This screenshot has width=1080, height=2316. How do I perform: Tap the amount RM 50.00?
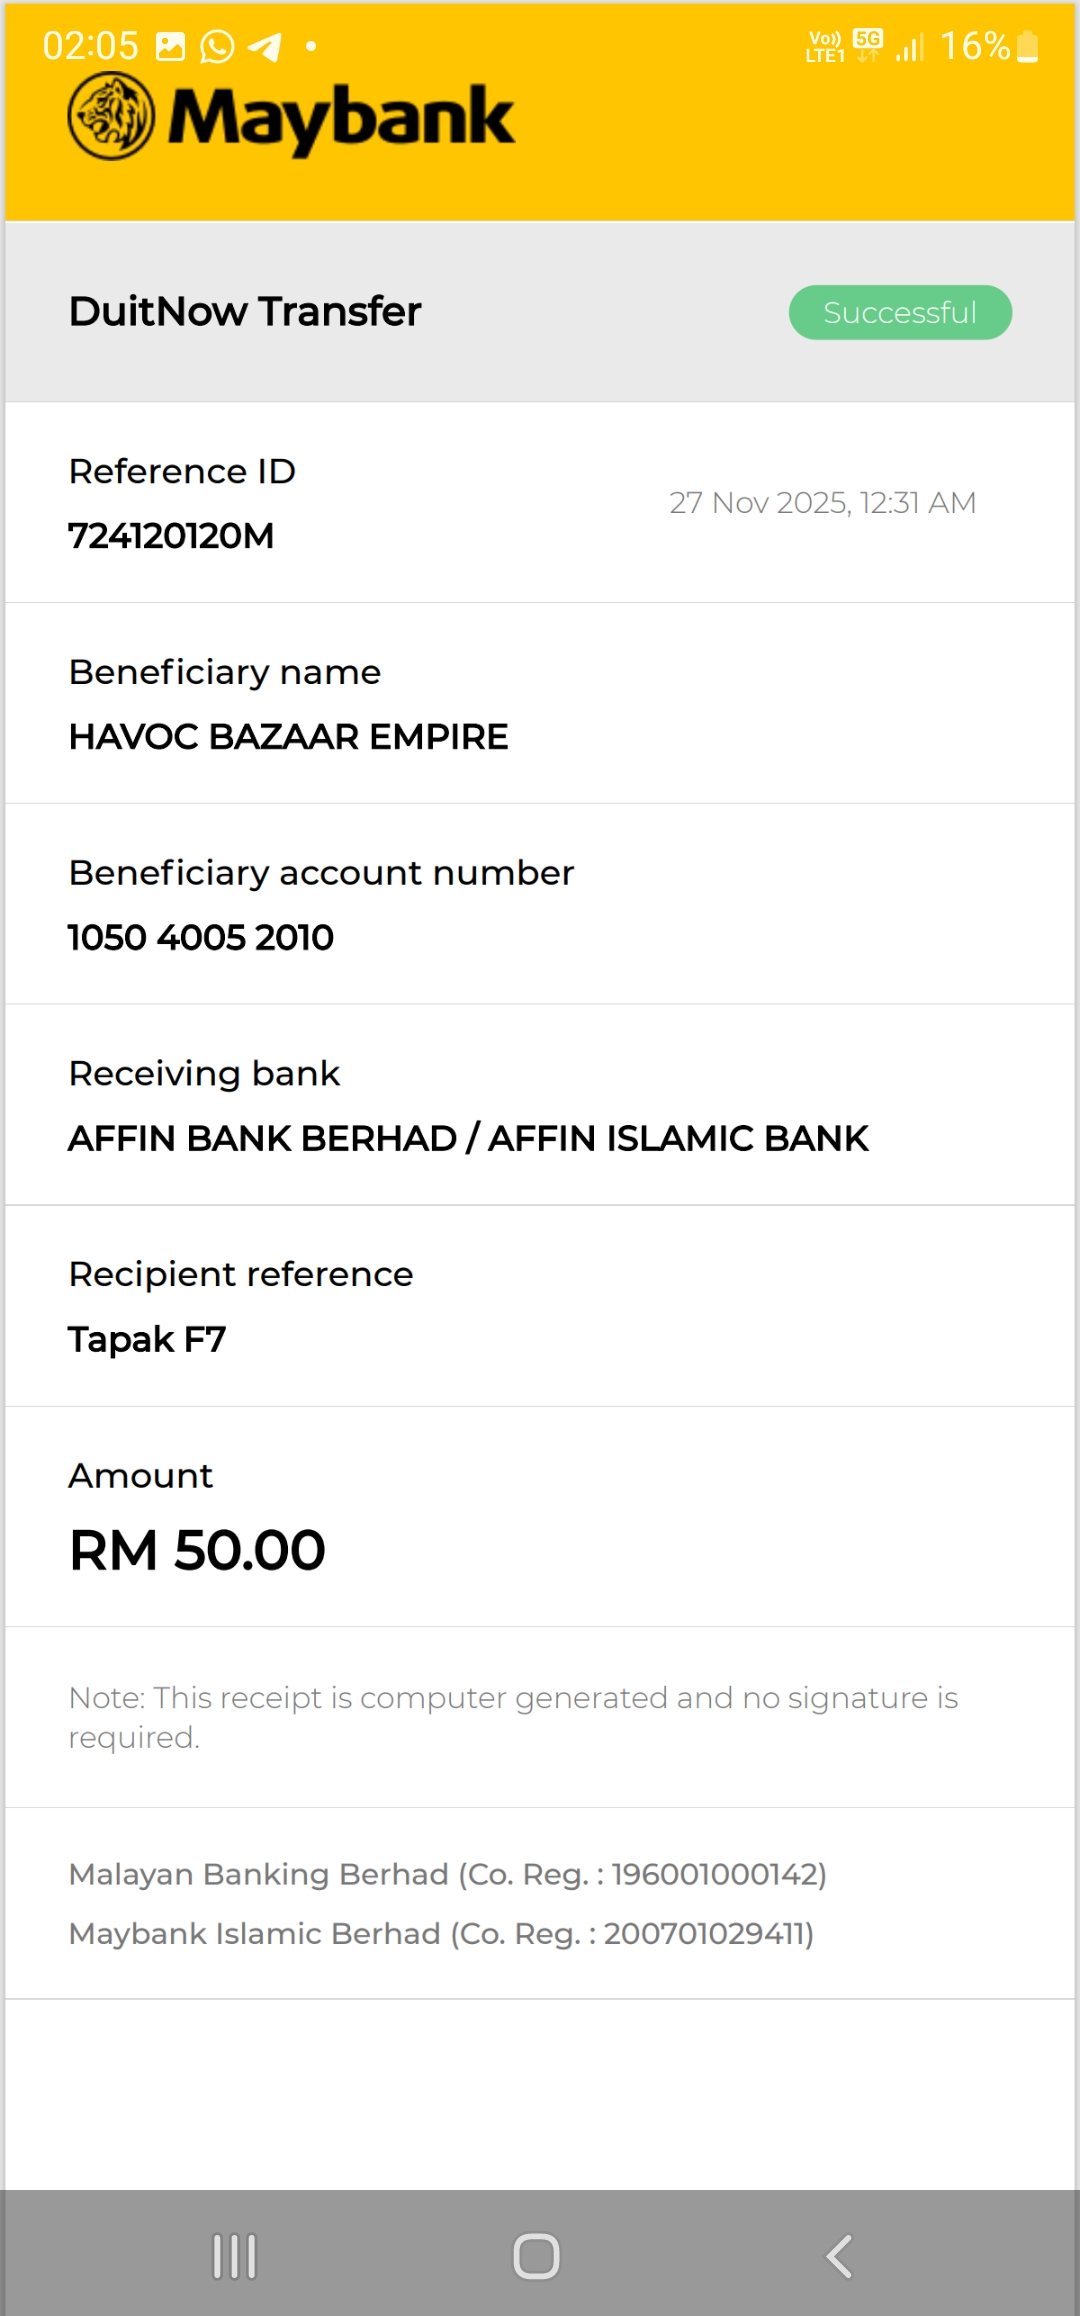(197, 1550)
